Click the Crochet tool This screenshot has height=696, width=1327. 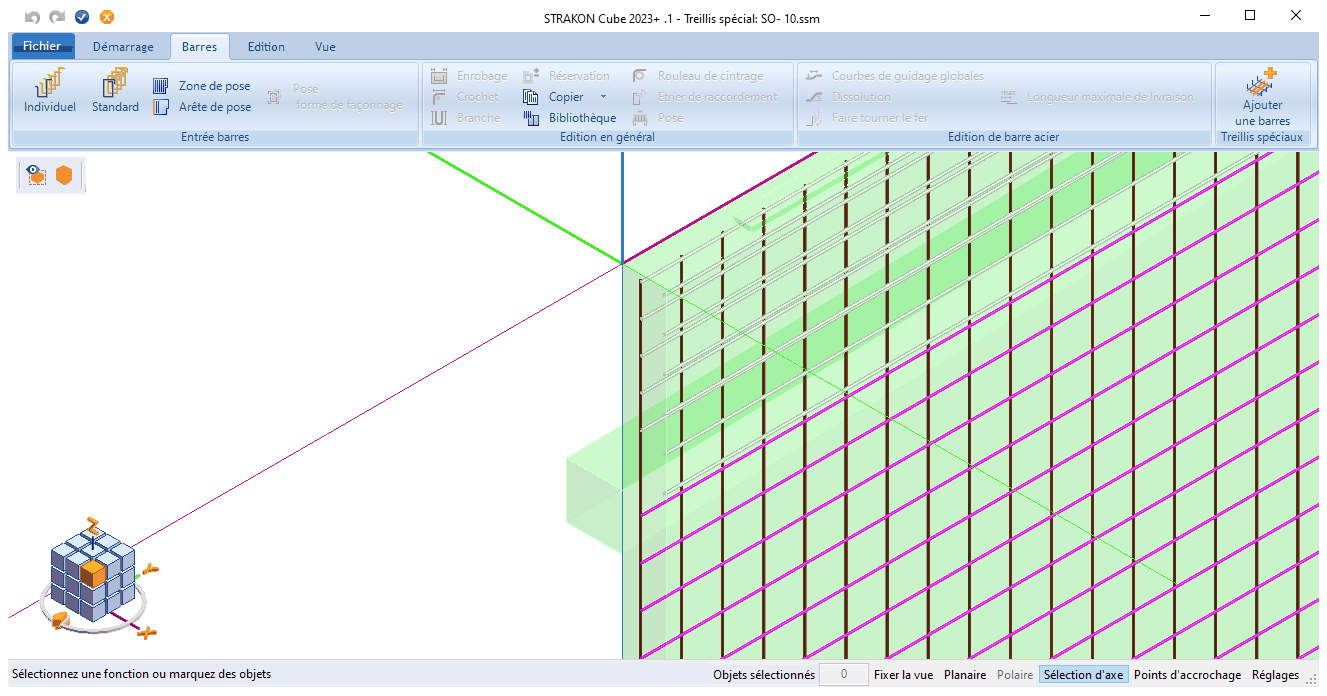tap(465, 97)
